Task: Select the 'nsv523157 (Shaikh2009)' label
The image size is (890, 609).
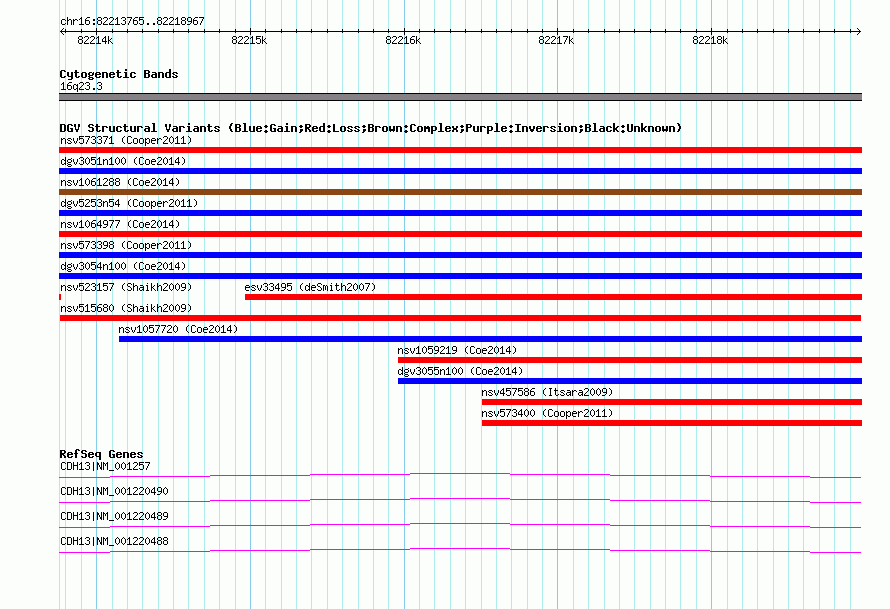Action: (x=126, y=287)
